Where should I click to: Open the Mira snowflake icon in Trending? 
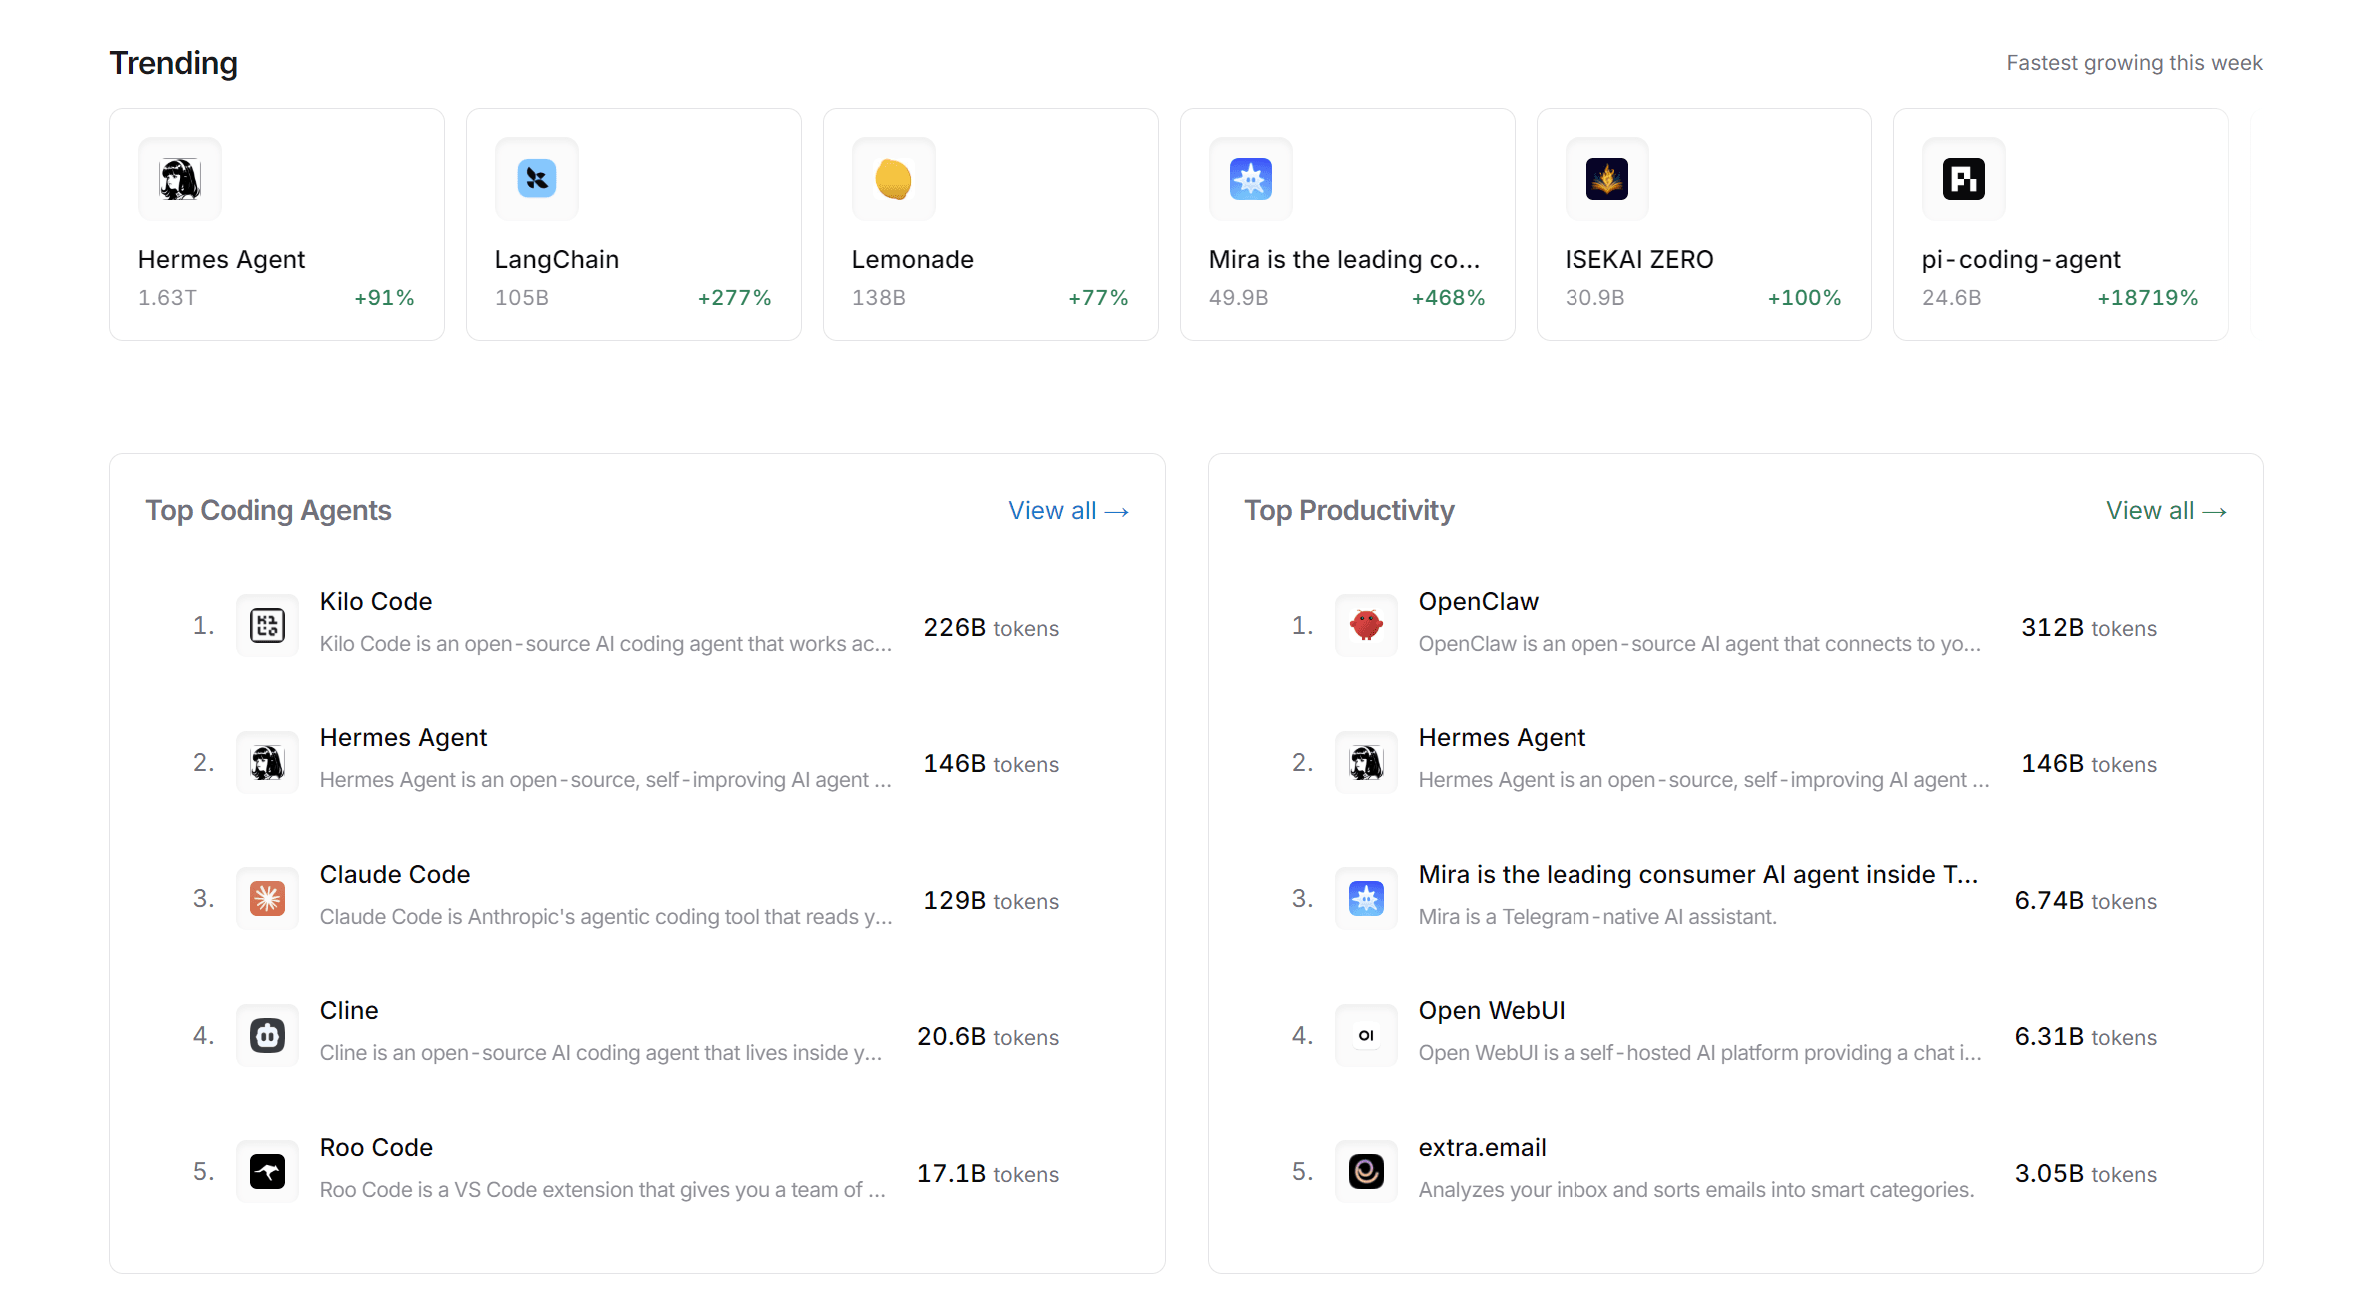(1251, 179)
